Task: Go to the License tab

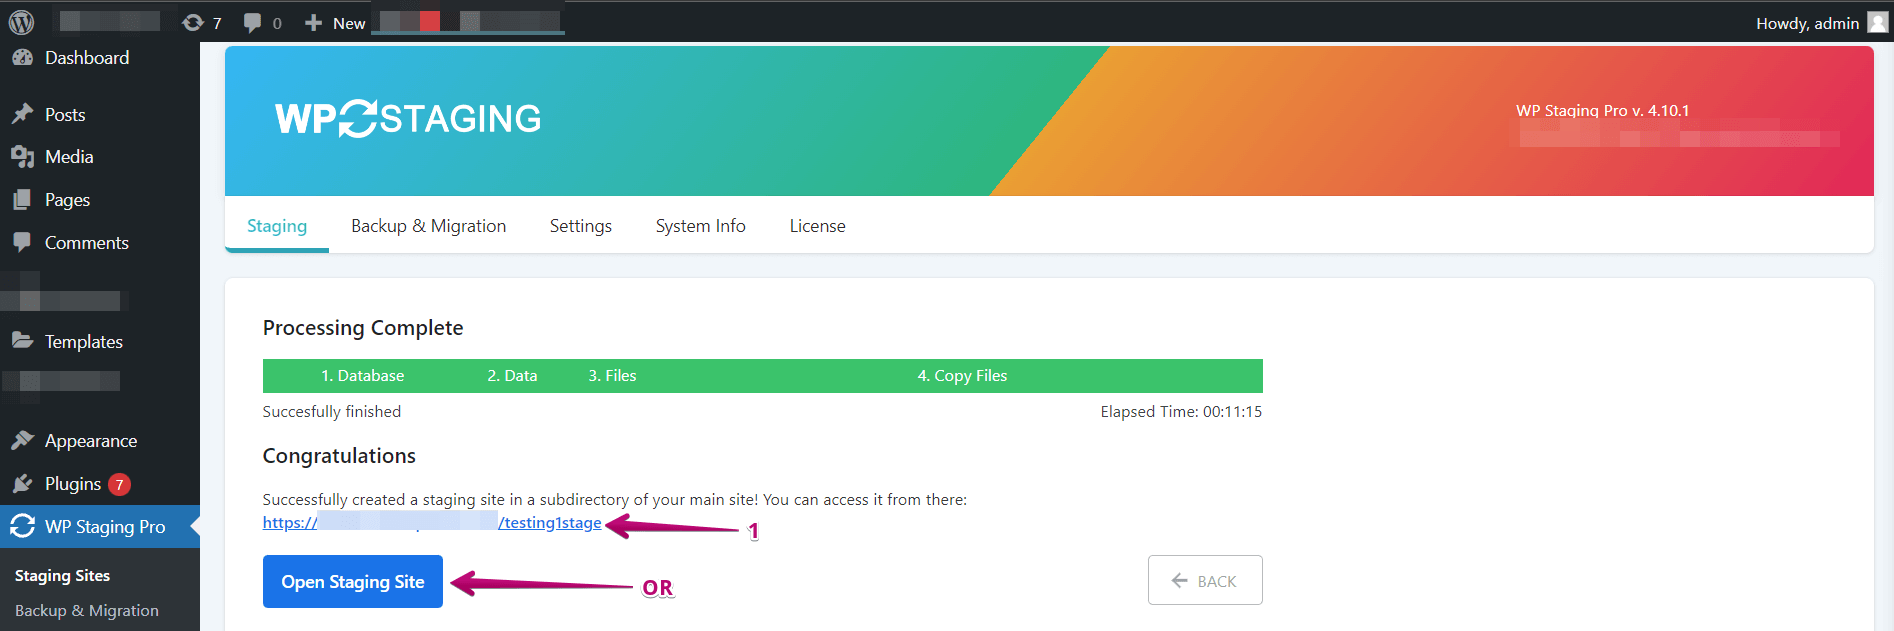Action: pos(817,226)
